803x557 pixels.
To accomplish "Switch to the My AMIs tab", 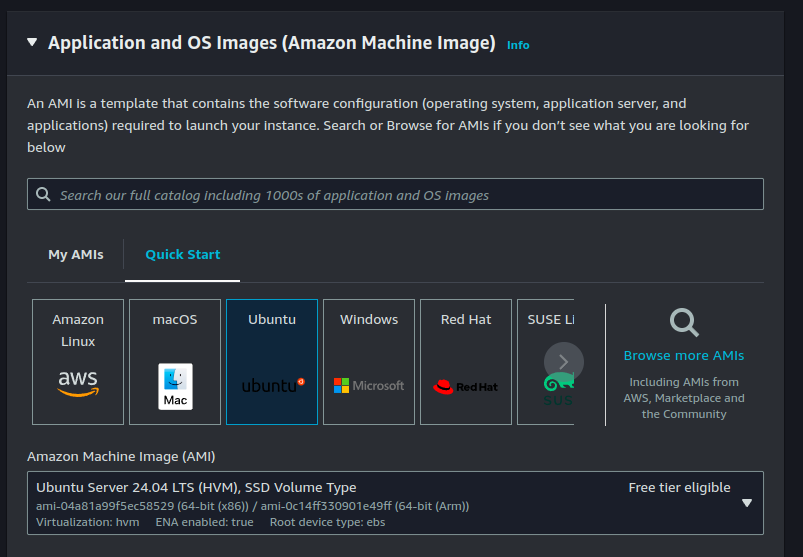I will [x=76, y=255].
